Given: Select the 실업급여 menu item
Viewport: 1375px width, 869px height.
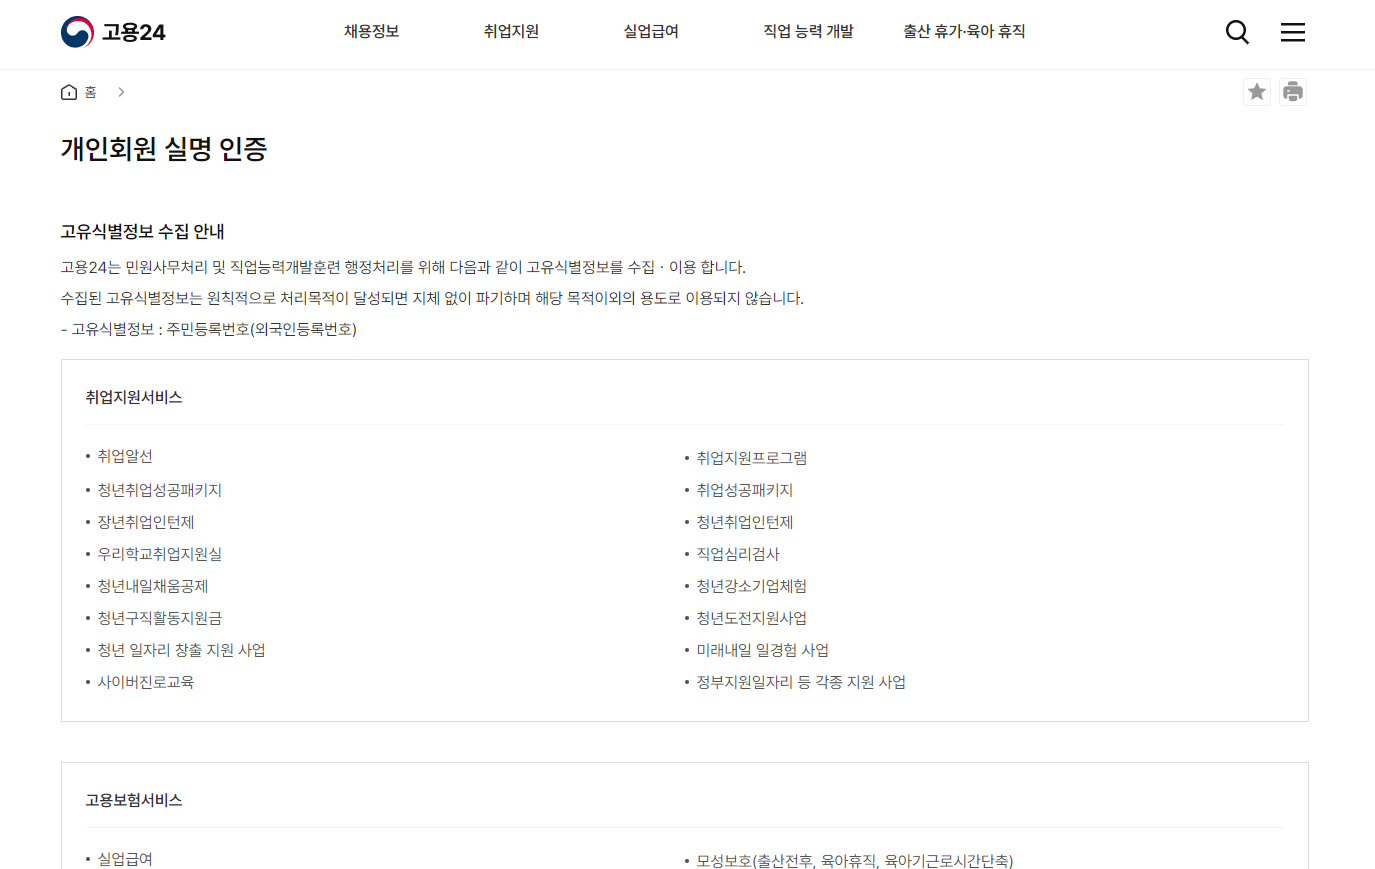Looking at the screenshot, I should click(650, 31).
